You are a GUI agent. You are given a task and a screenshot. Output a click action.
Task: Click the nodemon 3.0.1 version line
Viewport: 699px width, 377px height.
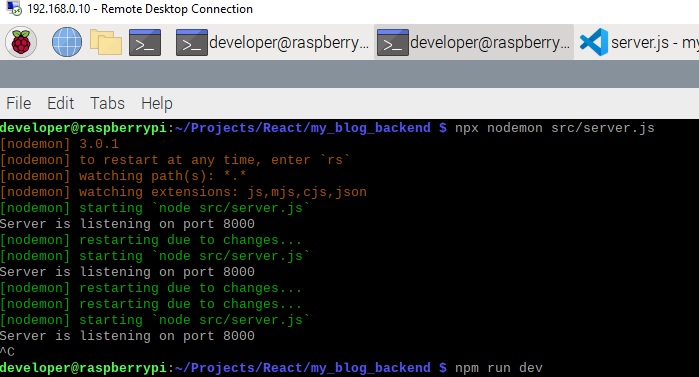click(59, 144)
